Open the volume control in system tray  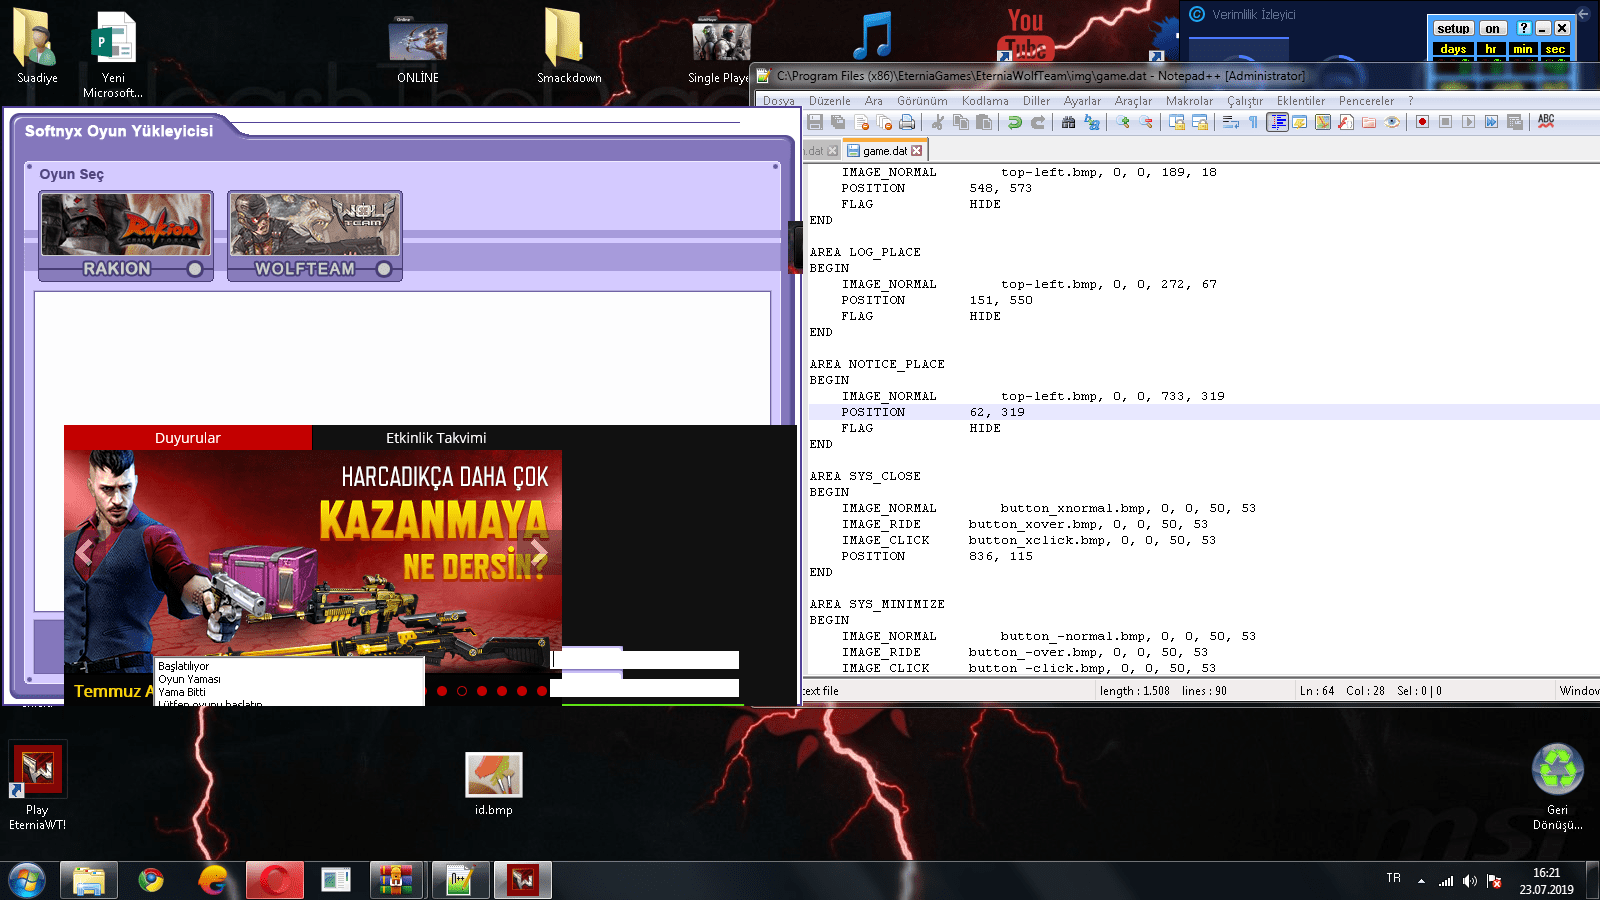click(1469, 881)
